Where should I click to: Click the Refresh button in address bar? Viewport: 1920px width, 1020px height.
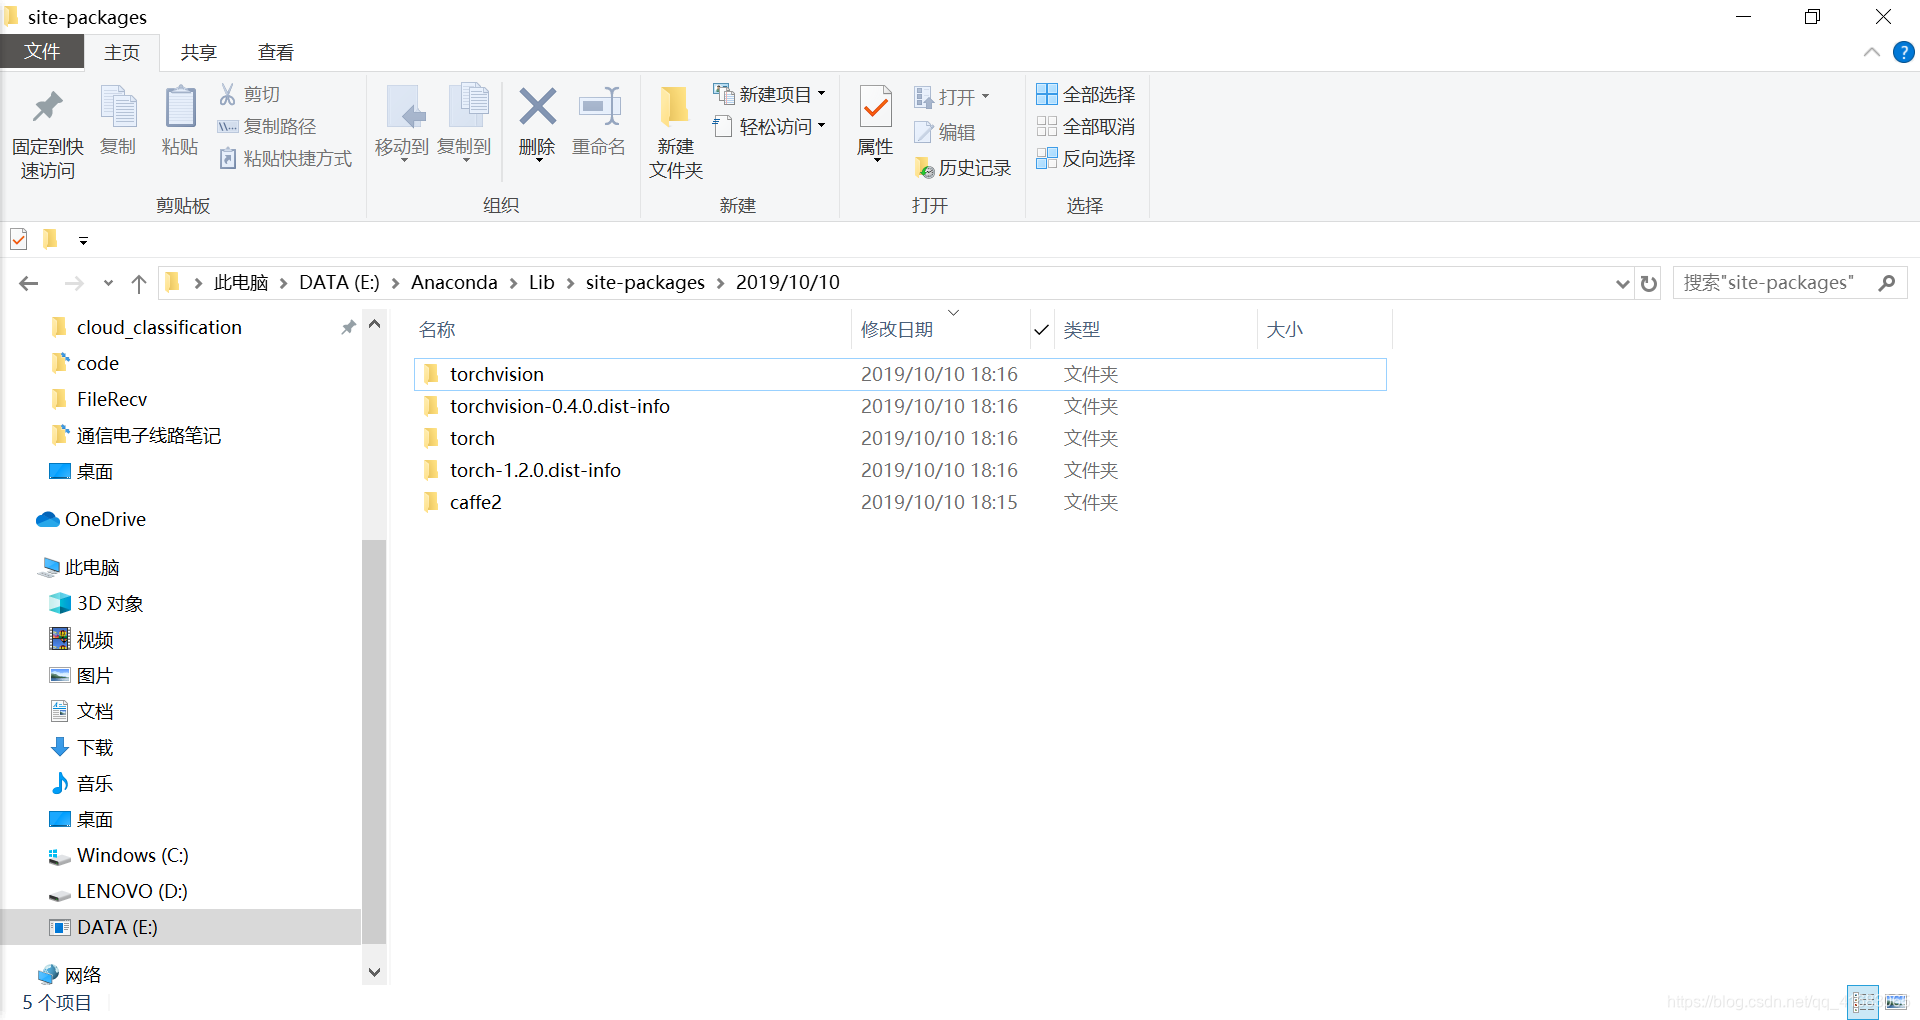click(1649, 283)
